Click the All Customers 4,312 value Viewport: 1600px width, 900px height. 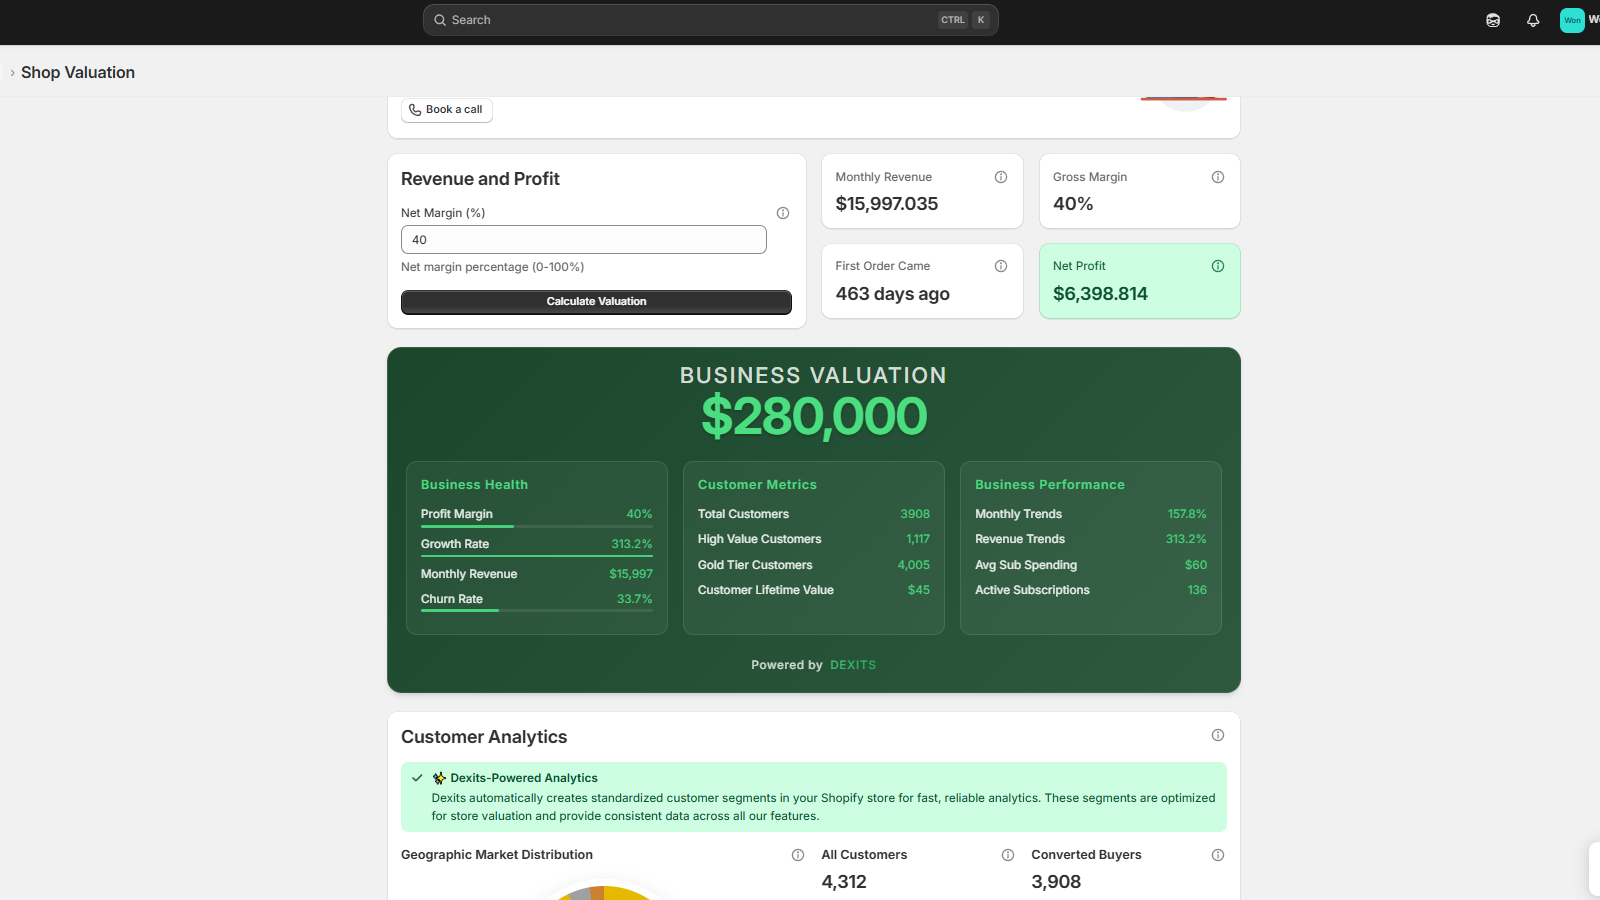click(844, 882)
